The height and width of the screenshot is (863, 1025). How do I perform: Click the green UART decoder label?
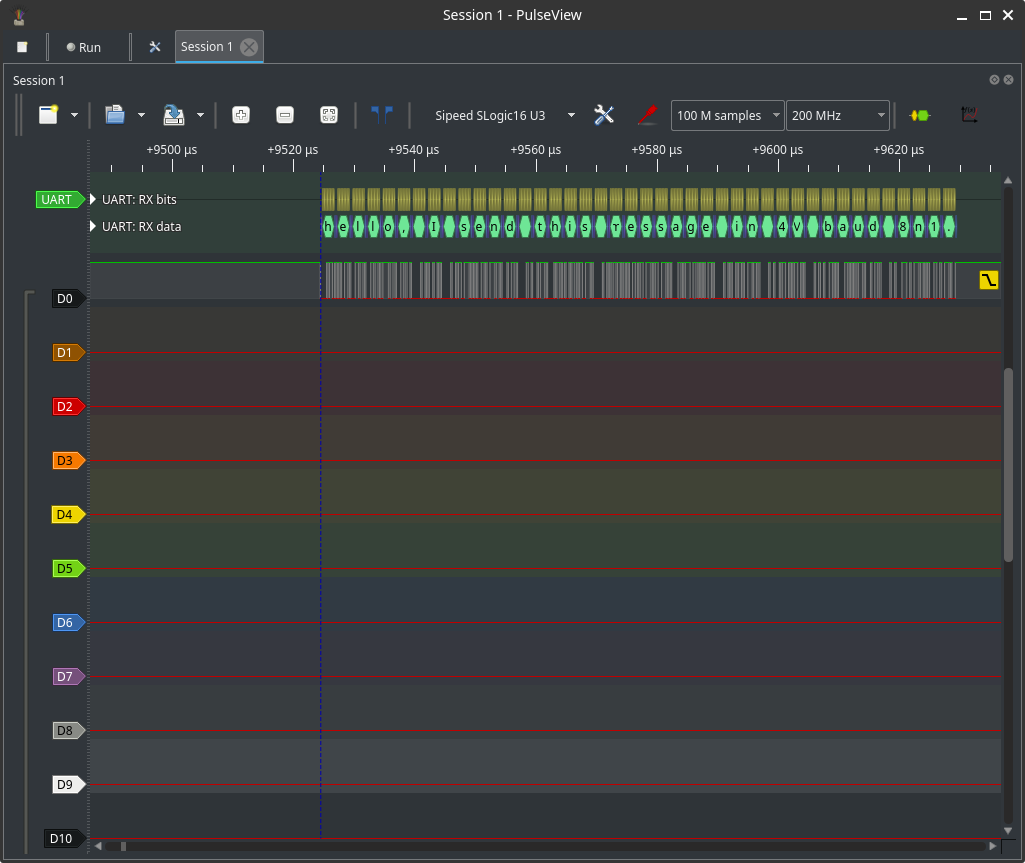pyautogui.click(x=58, y=199)
